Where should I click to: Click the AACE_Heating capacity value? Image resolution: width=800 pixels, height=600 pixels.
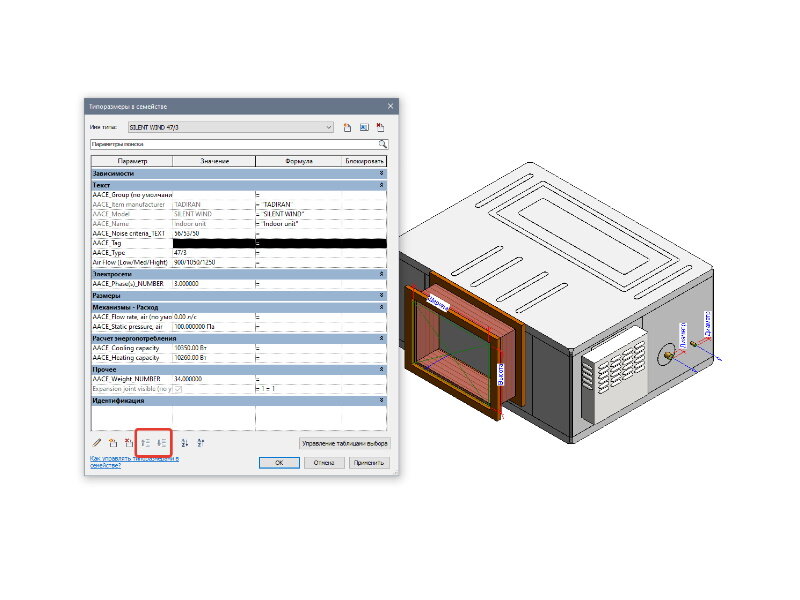coord(214,358)
